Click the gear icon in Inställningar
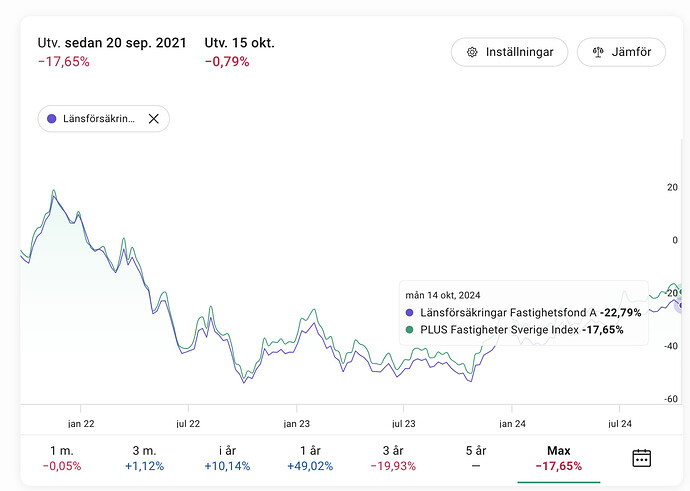 tap(472, 52)
